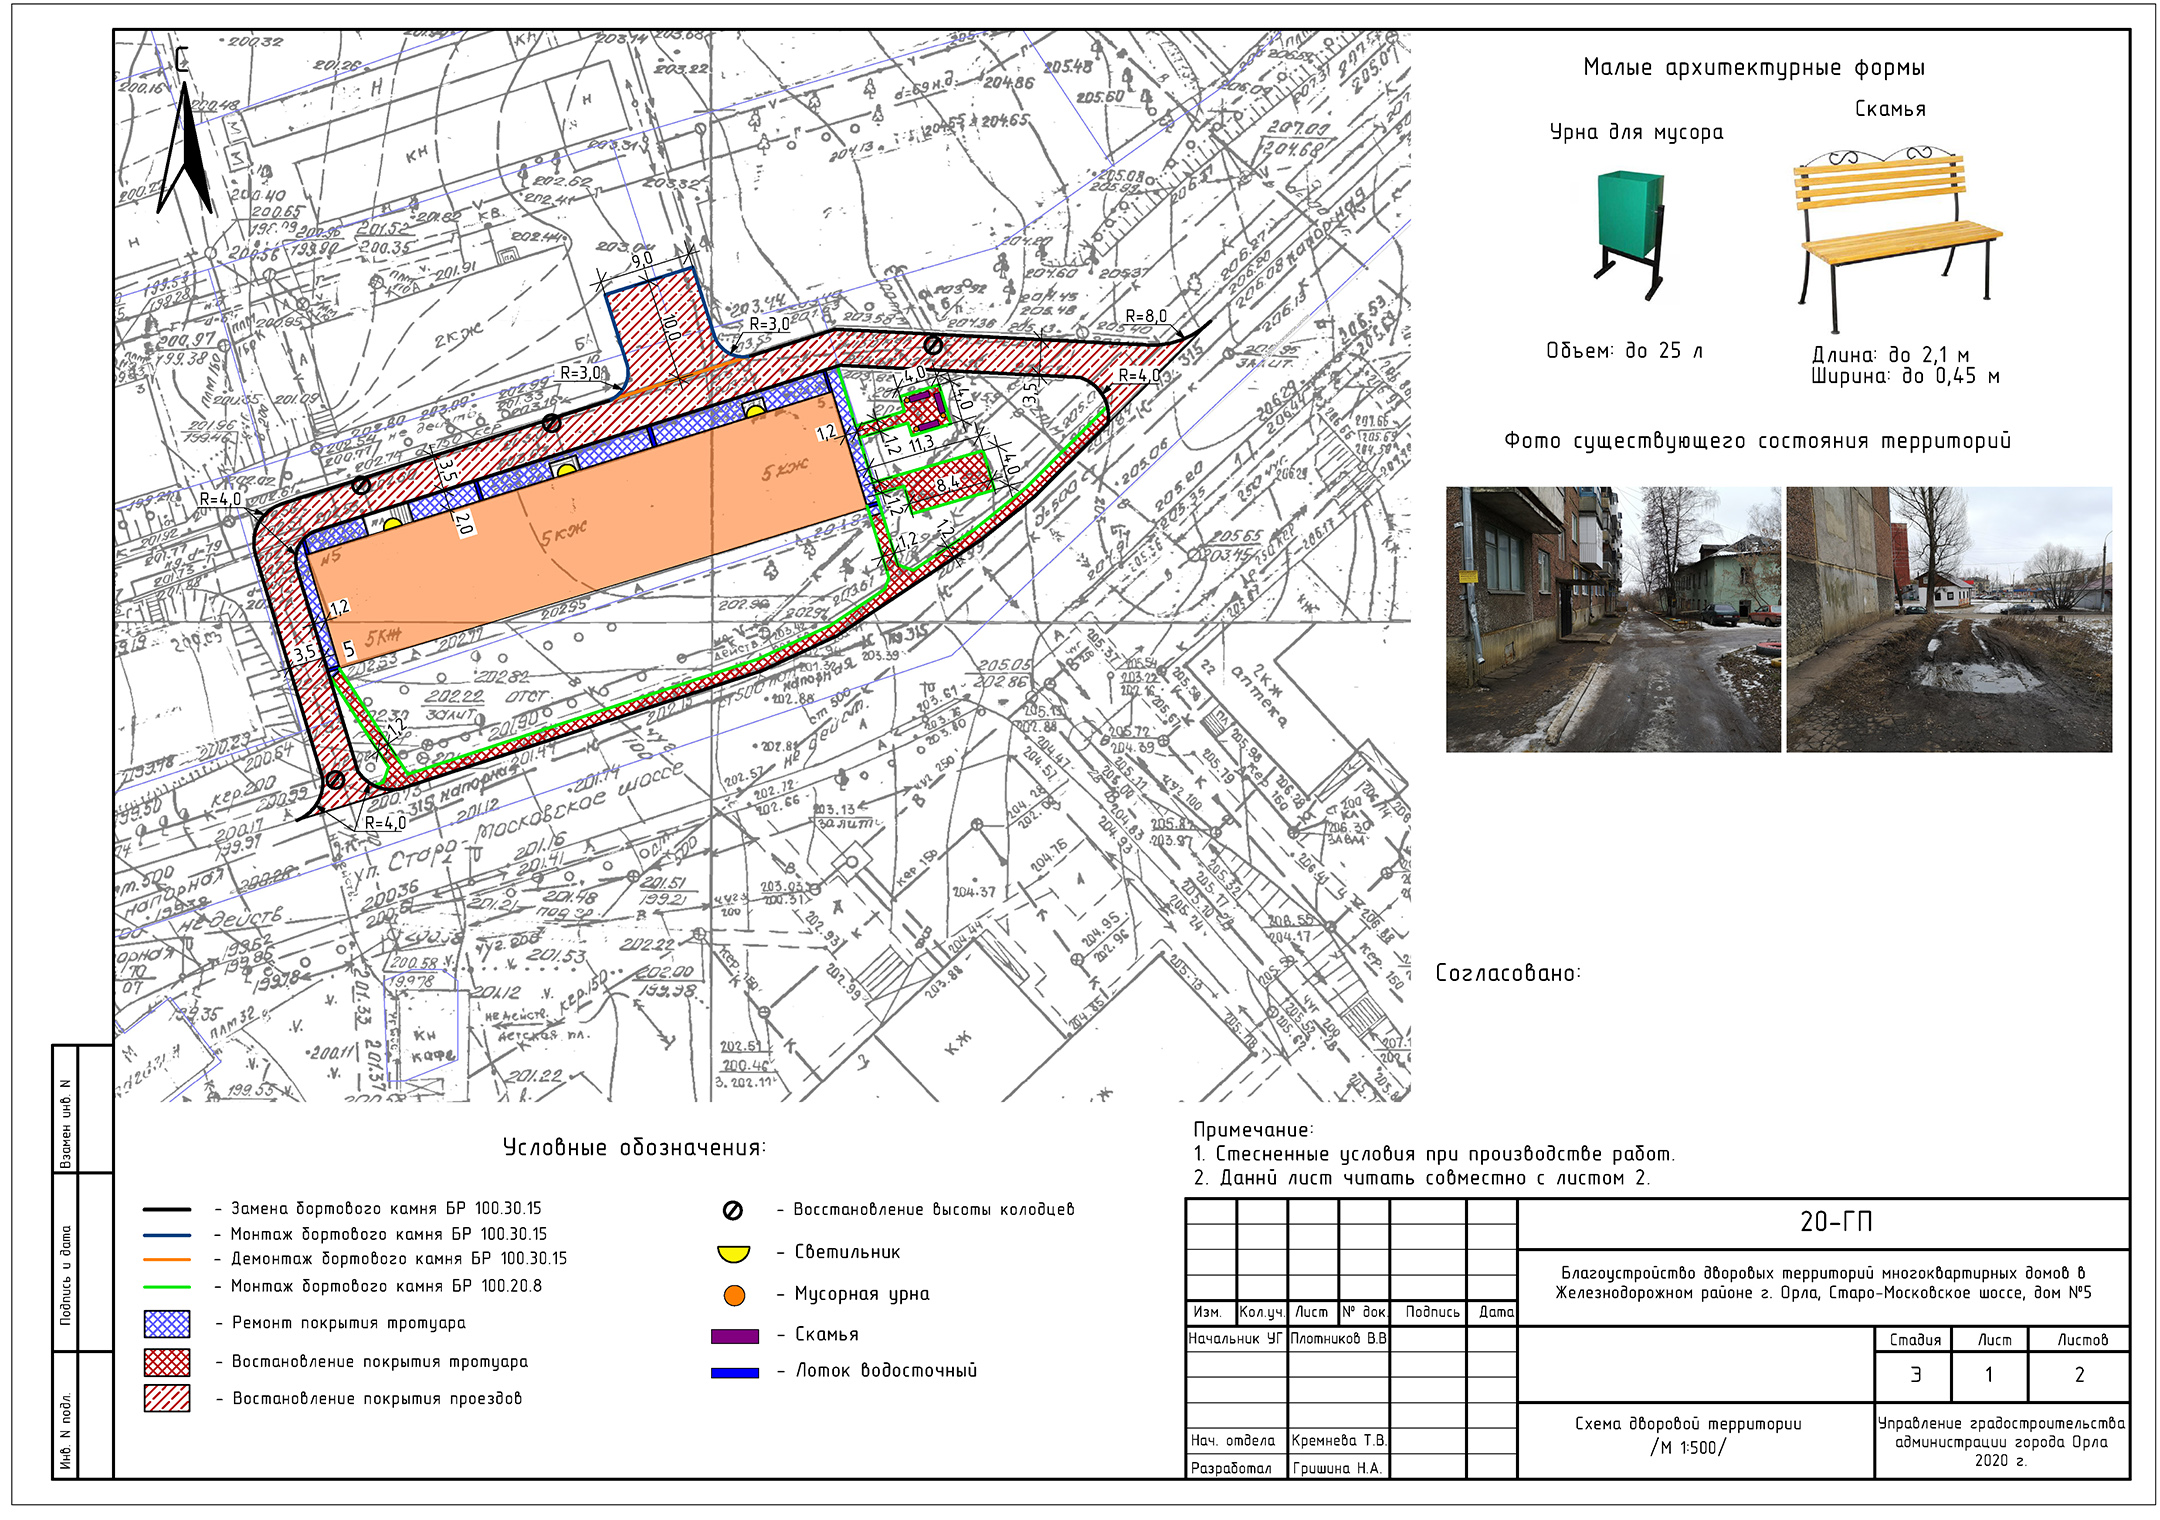Click the 'Длина: до 2,1 м' text
Image resolution: width=2160 pixels, height=1520 pixels.
click(1890, 355)
